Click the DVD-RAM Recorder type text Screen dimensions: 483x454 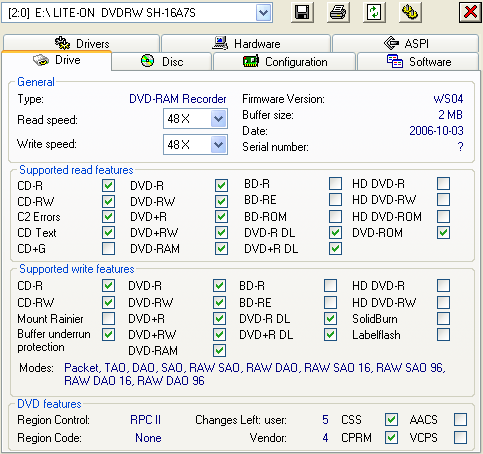[178, 99]
